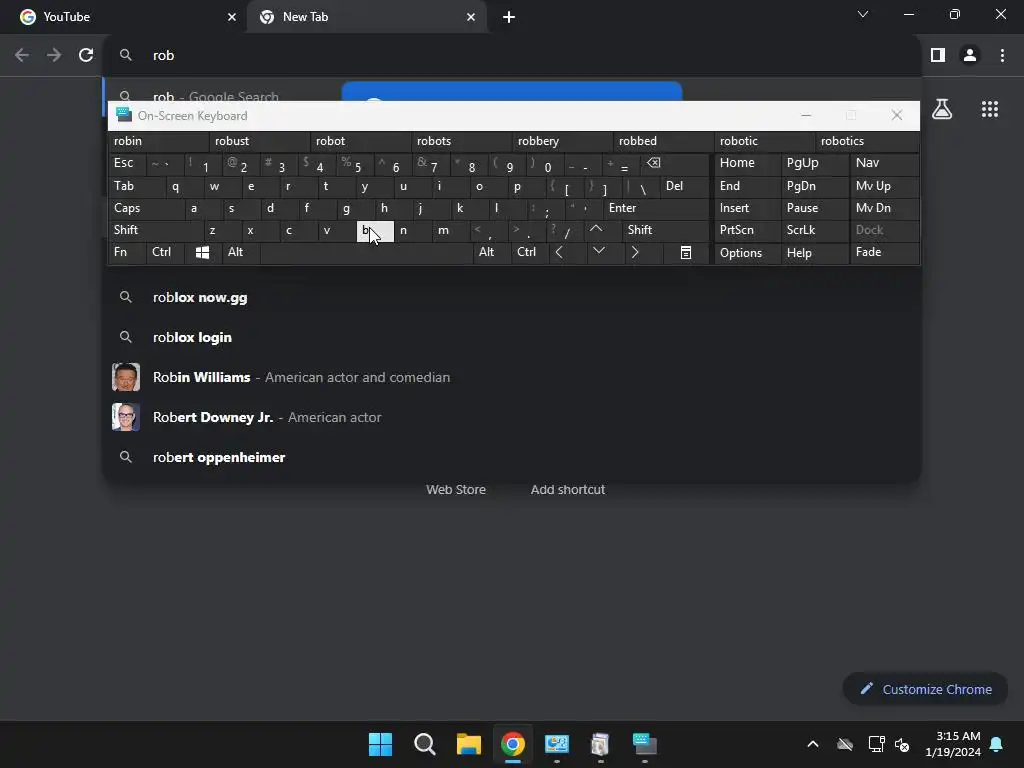Screen dimensions: 1024x768
Task: Click the Enter key on keyboard
Action: (x=656, y=208)
